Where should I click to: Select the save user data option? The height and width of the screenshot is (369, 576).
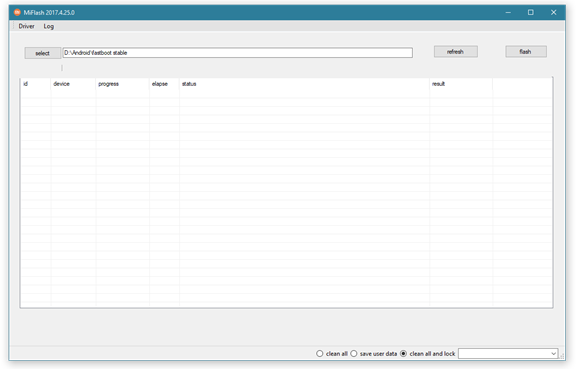click(x=374, y=354)
